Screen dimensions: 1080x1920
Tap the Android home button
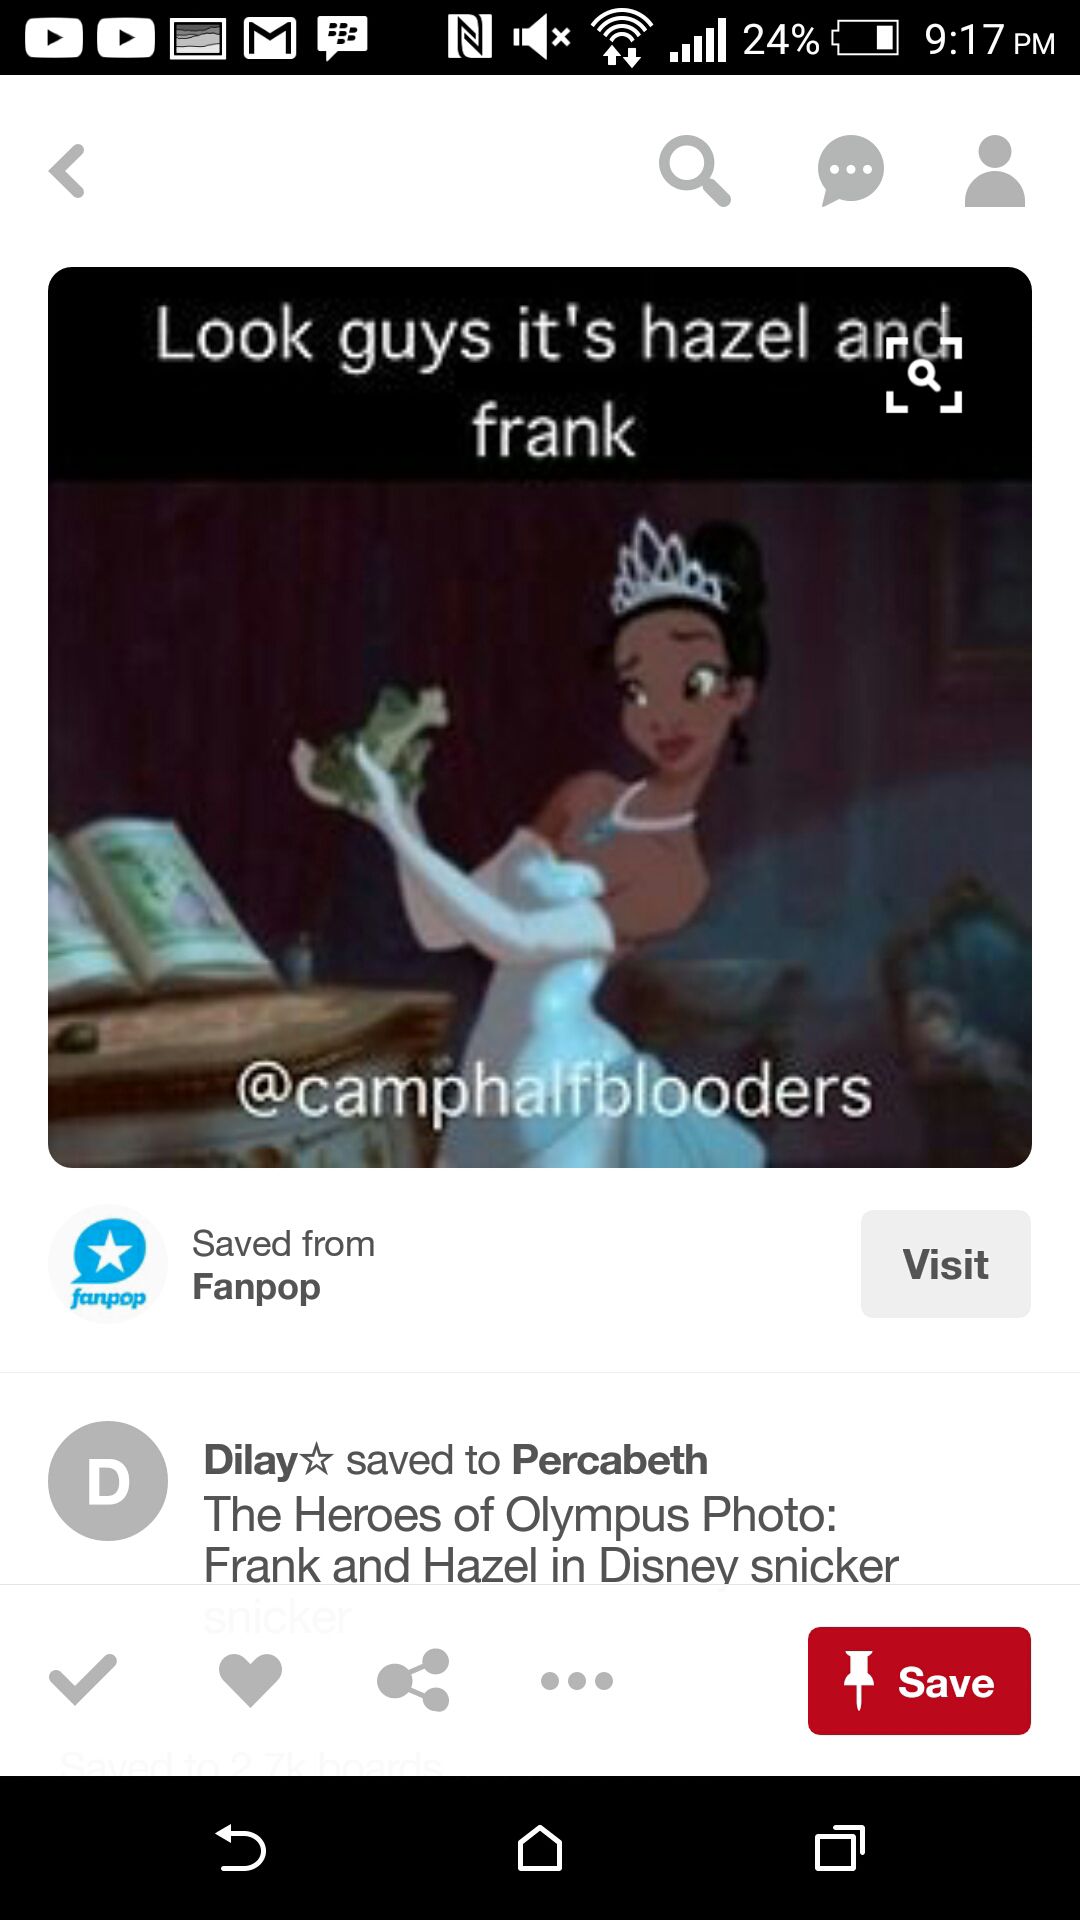(x=540, y=1848)
